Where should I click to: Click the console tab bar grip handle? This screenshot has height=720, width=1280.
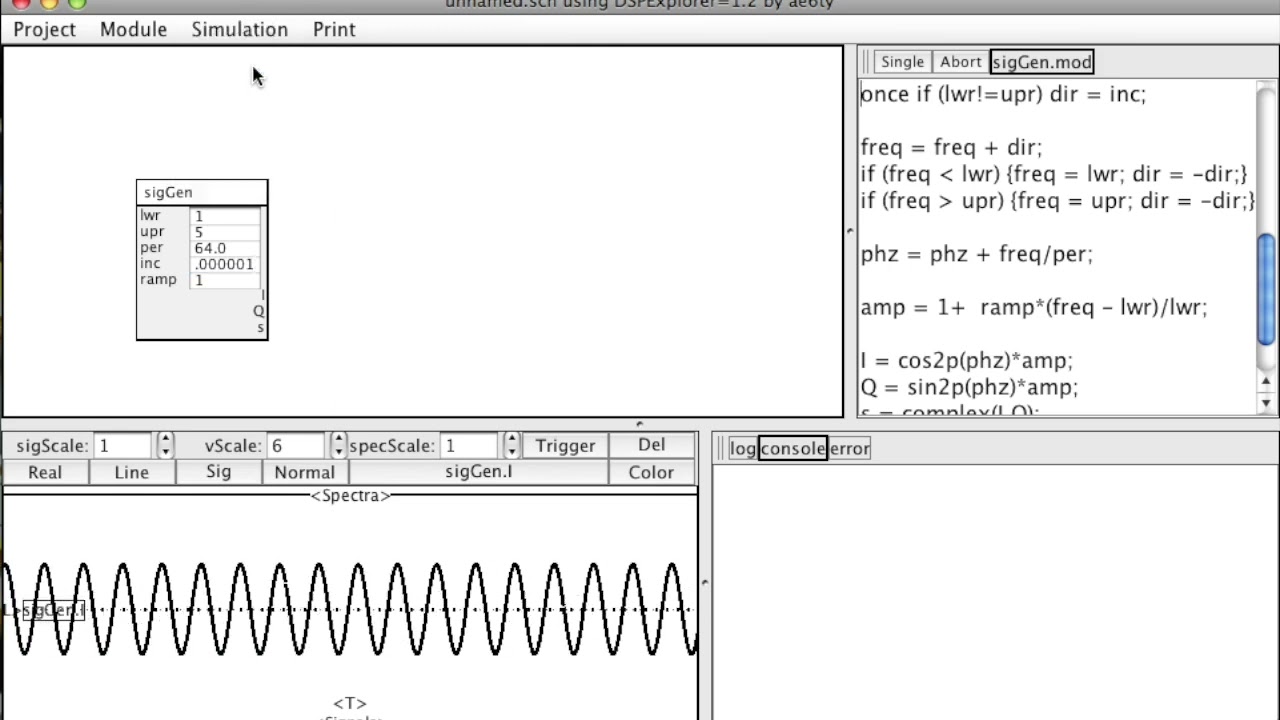click(721, 448)
